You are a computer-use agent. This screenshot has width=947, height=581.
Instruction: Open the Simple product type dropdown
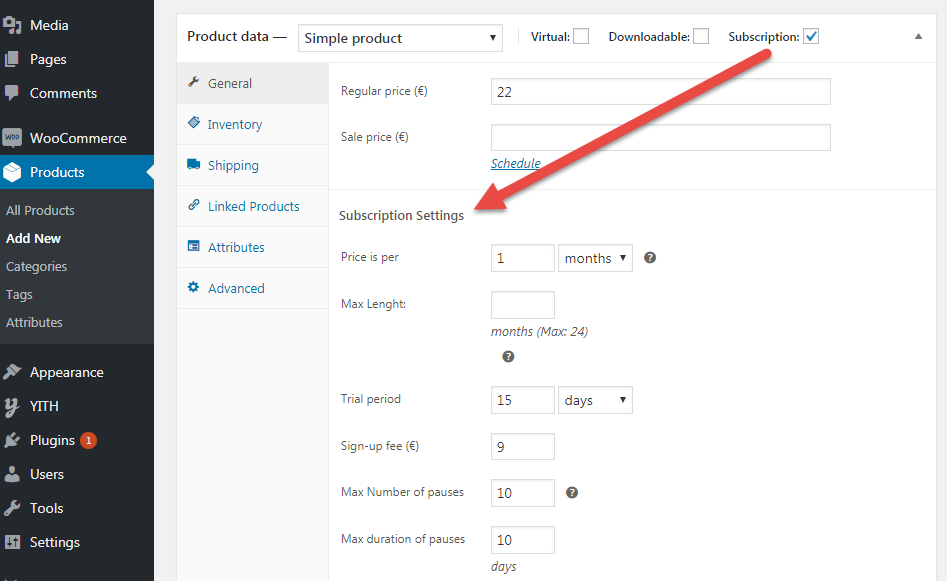tap(400, 38)
